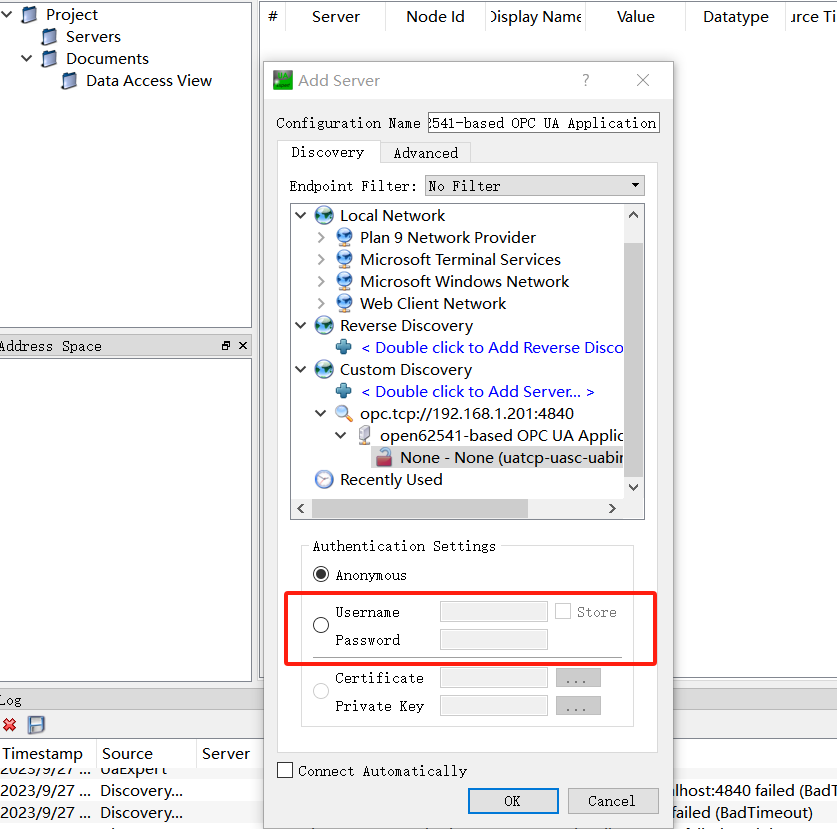Image resolution: width=837 pixels, height=829 pixels.
Task: Click the Local Network globe icon
Action: pos(324,215)
